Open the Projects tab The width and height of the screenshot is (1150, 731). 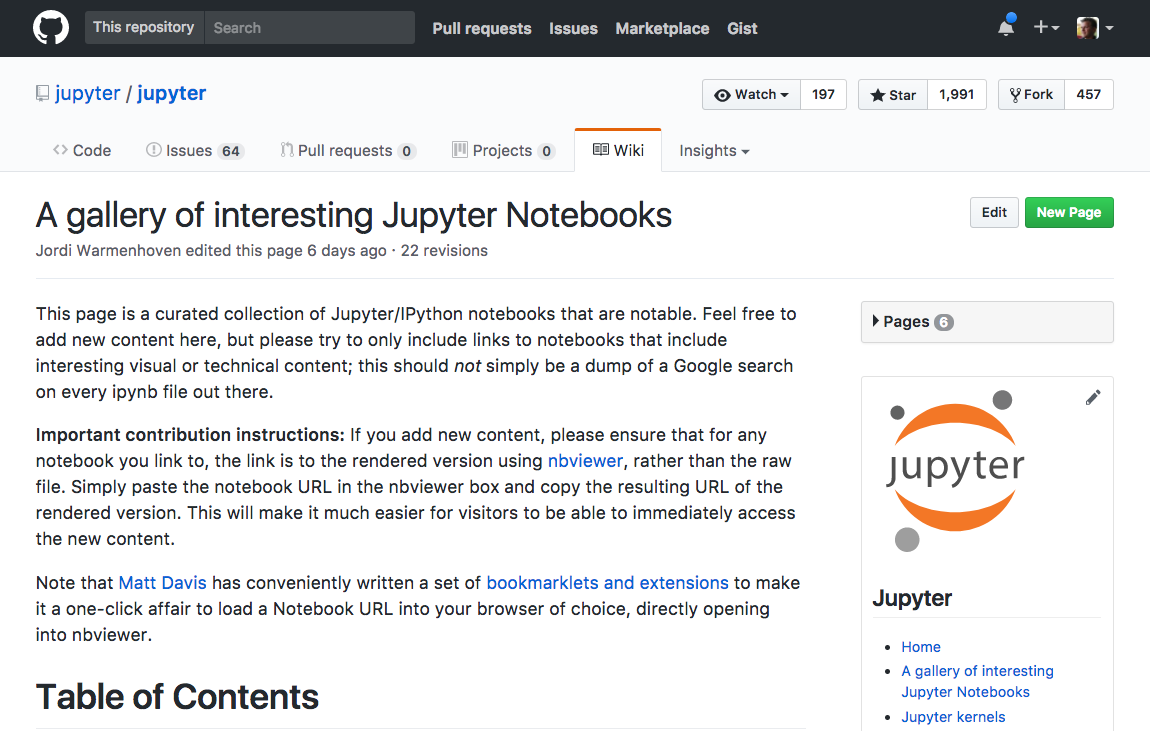(503, 150)
